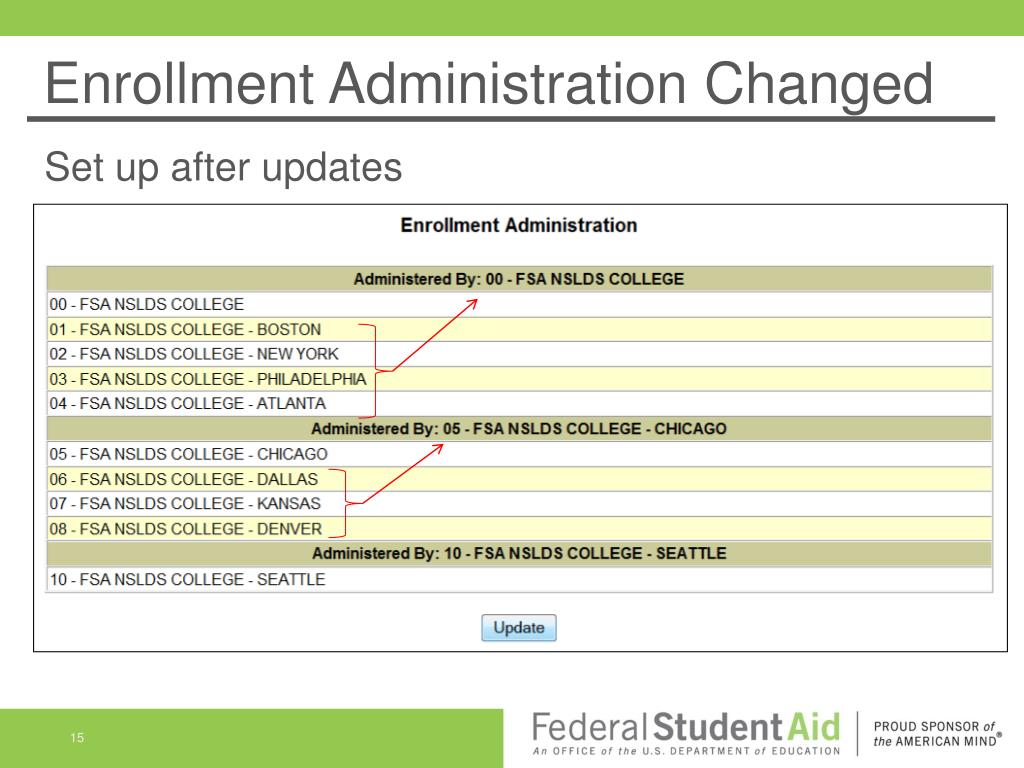Choose the 02 - NEW YORK location row
Screen dimensions: 1024x768
520,354
